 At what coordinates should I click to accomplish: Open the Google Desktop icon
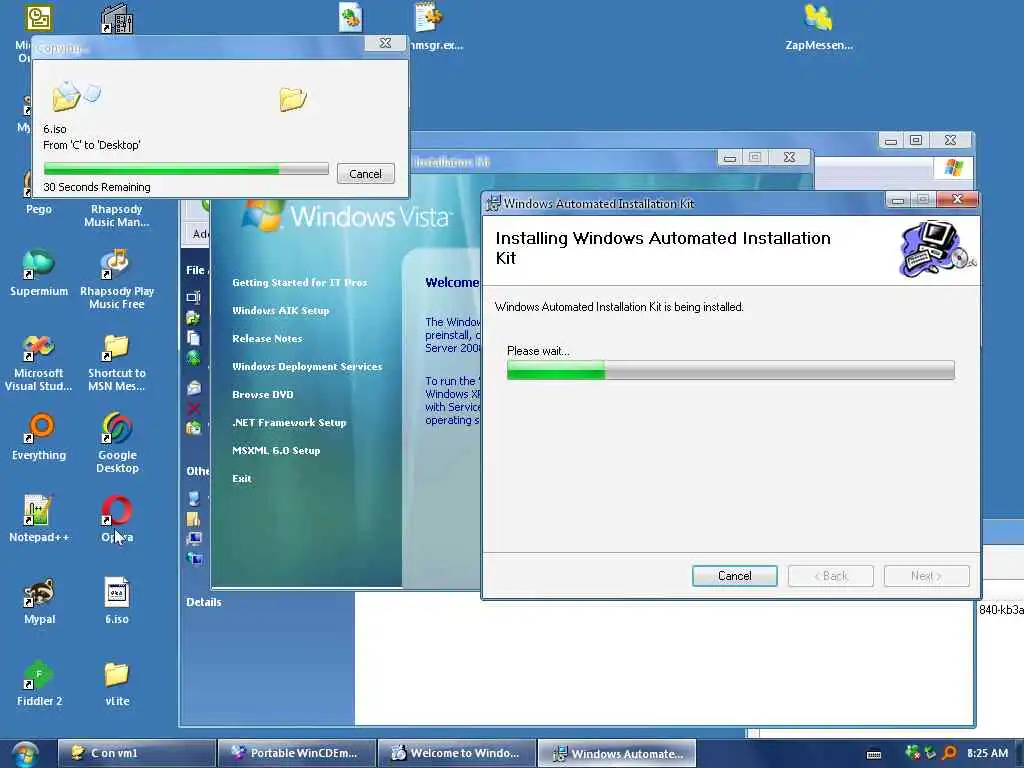(117, 443)
